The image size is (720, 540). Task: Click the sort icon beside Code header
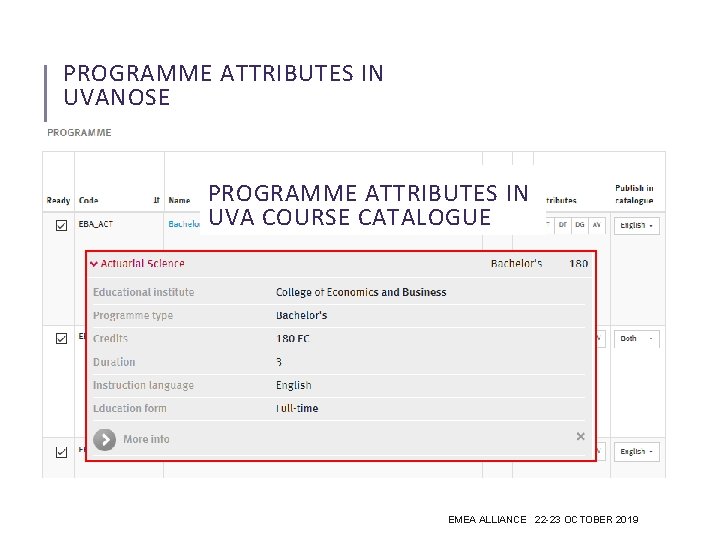click(x=156, y=201)
